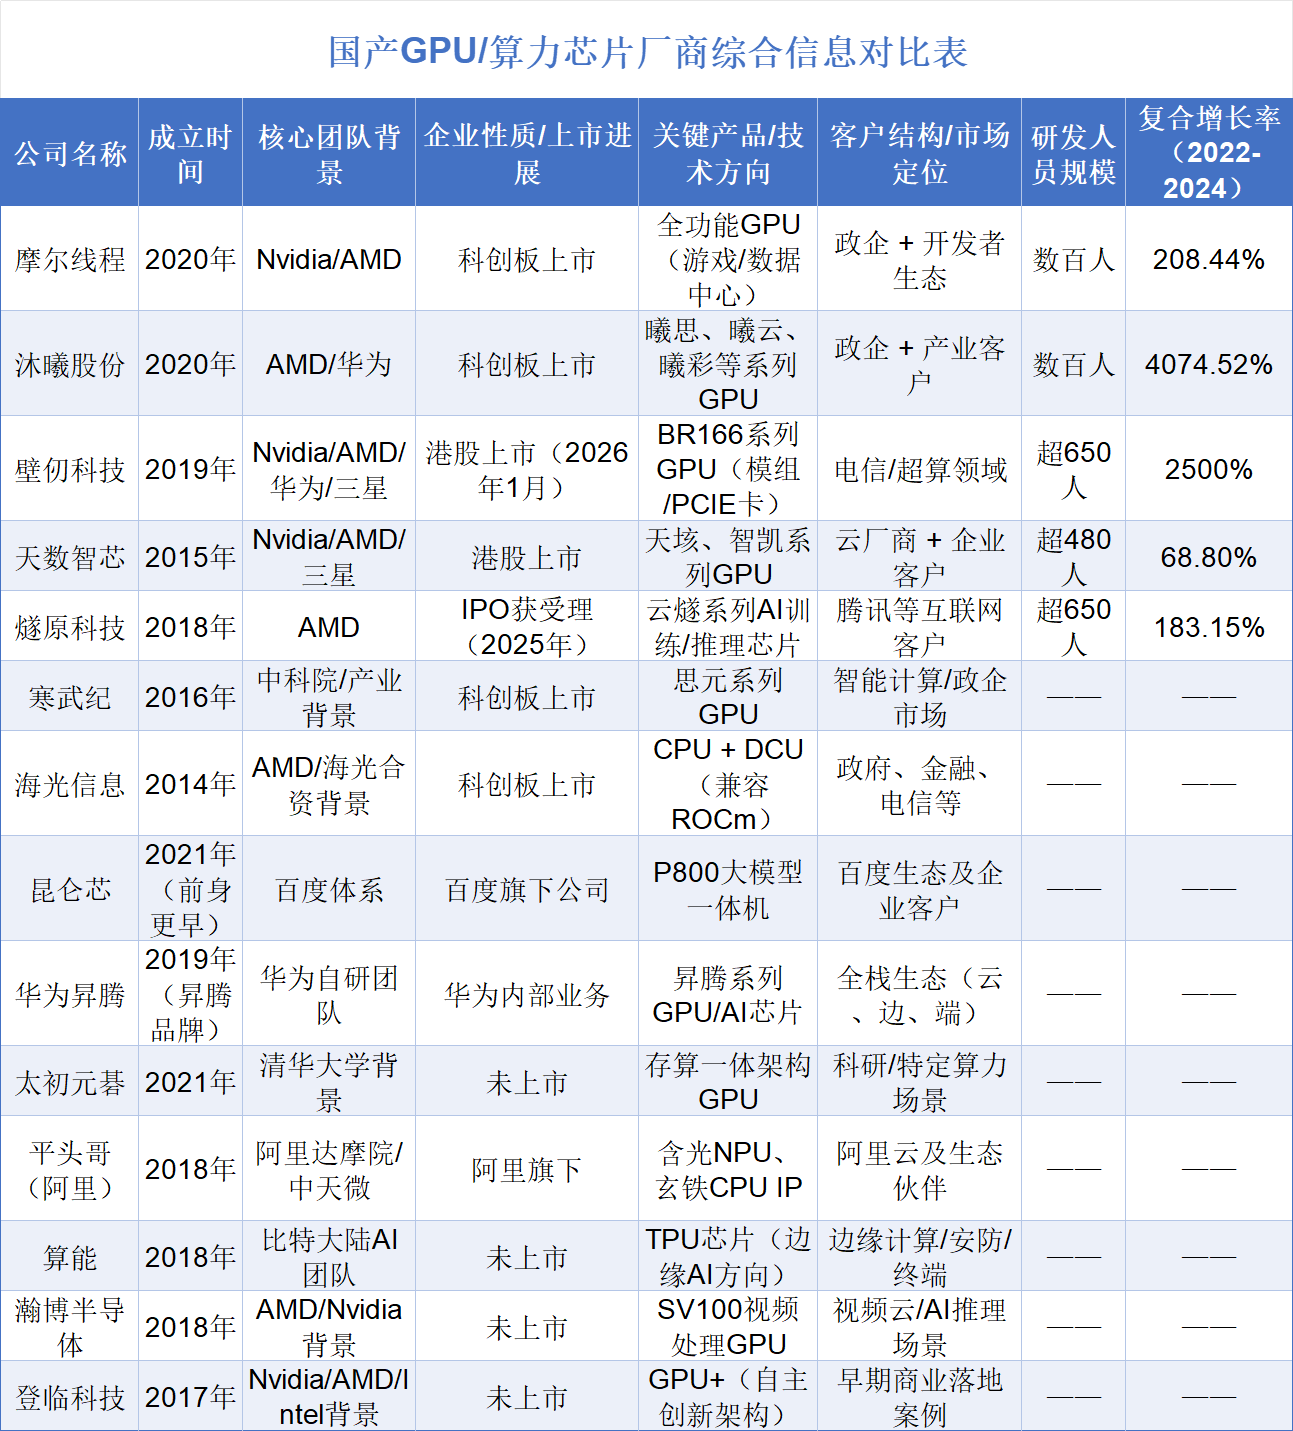Click 存算一体架构GPU cell
Image resolution: width=1293 pixels, height=1431 pixels.
(x=728, y=1081)
